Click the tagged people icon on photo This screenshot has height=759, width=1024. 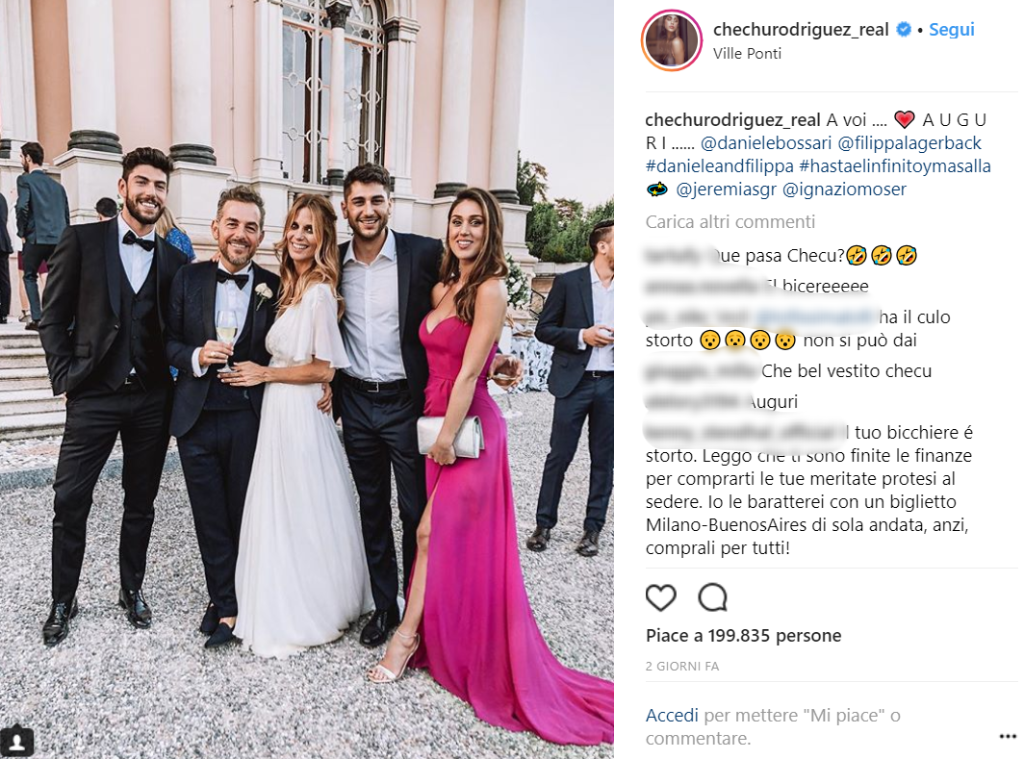point(16,741)
